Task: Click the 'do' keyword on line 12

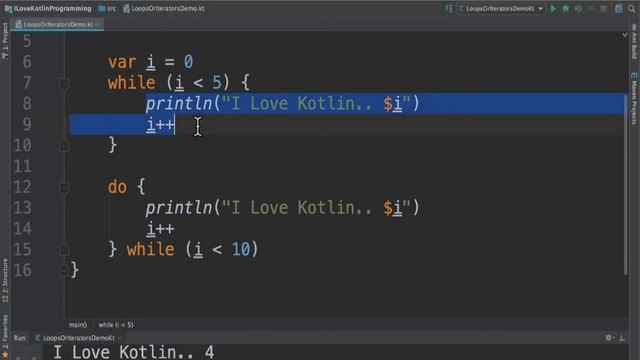Action: 118,187
